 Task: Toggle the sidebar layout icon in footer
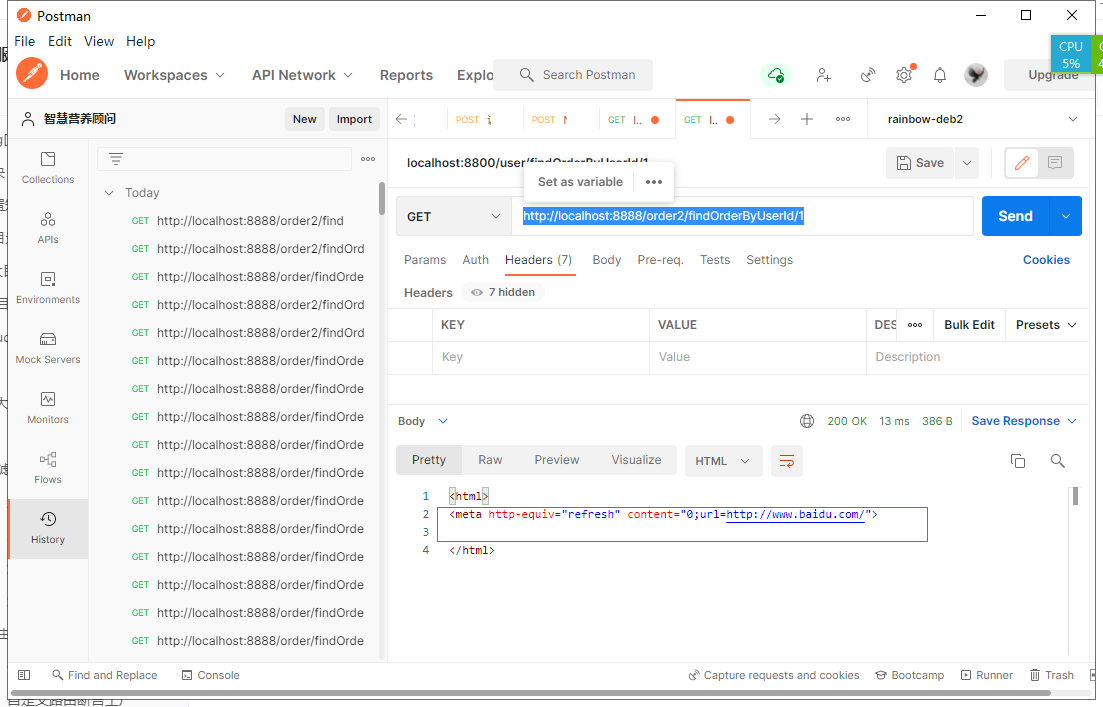click(24, 675)
